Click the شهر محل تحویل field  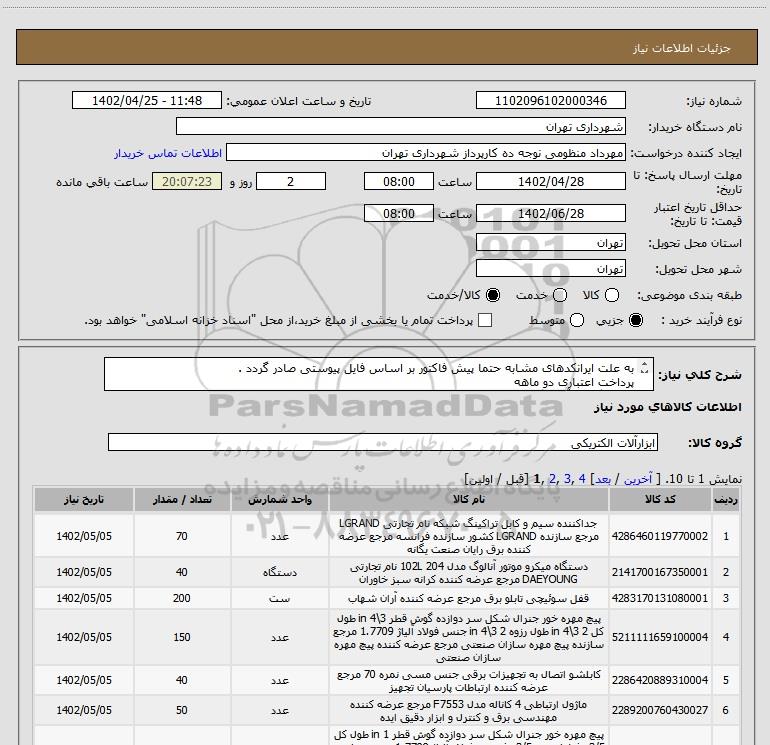point(550,268)
